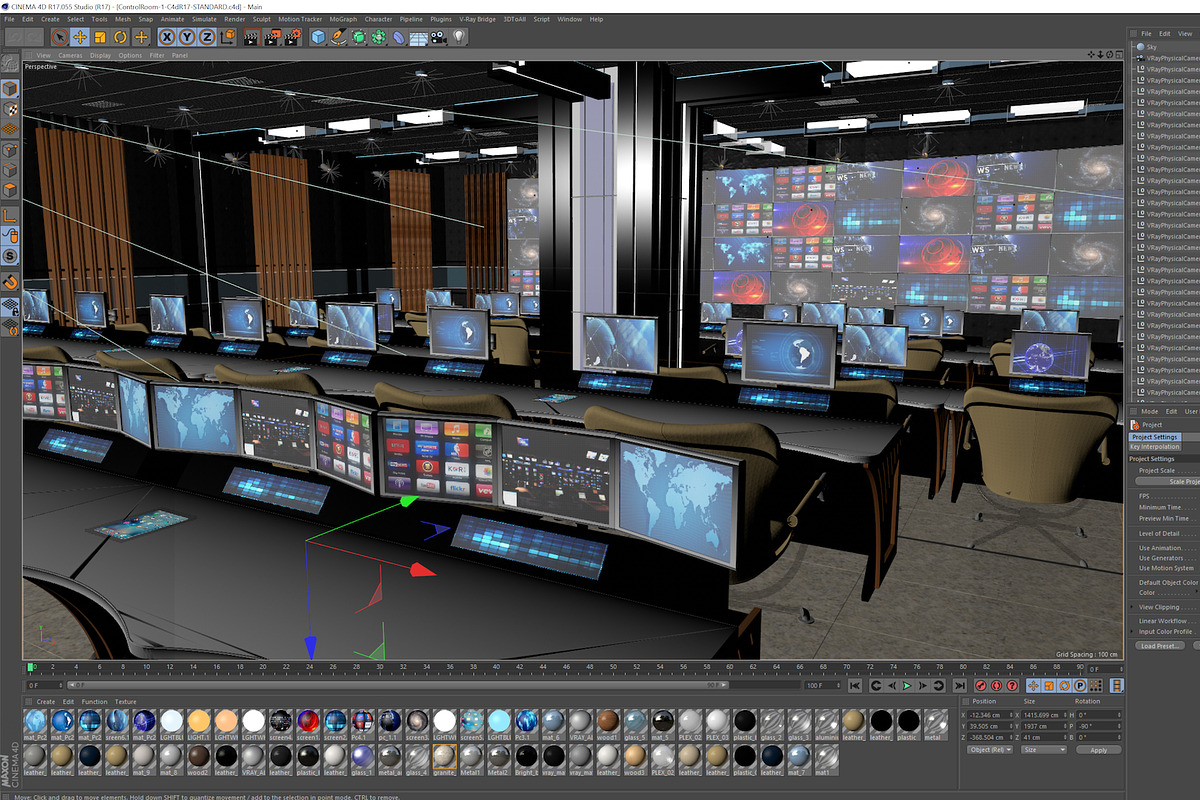Click the X position field -12.346 cm
Viewport: 1200px width, 800px height.
click(990, 715)
